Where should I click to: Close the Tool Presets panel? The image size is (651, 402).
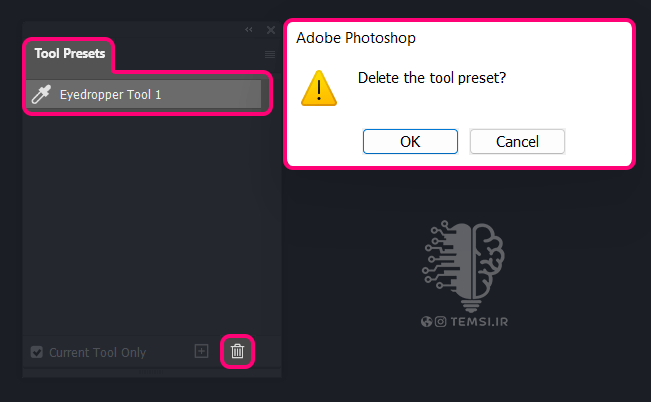point(271,30)
